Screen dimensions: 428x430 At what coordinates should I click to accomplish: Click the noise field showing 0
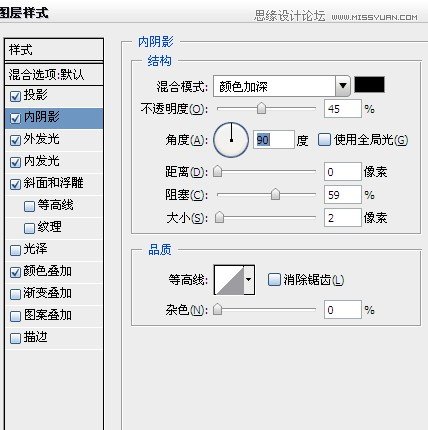point(343,310)
